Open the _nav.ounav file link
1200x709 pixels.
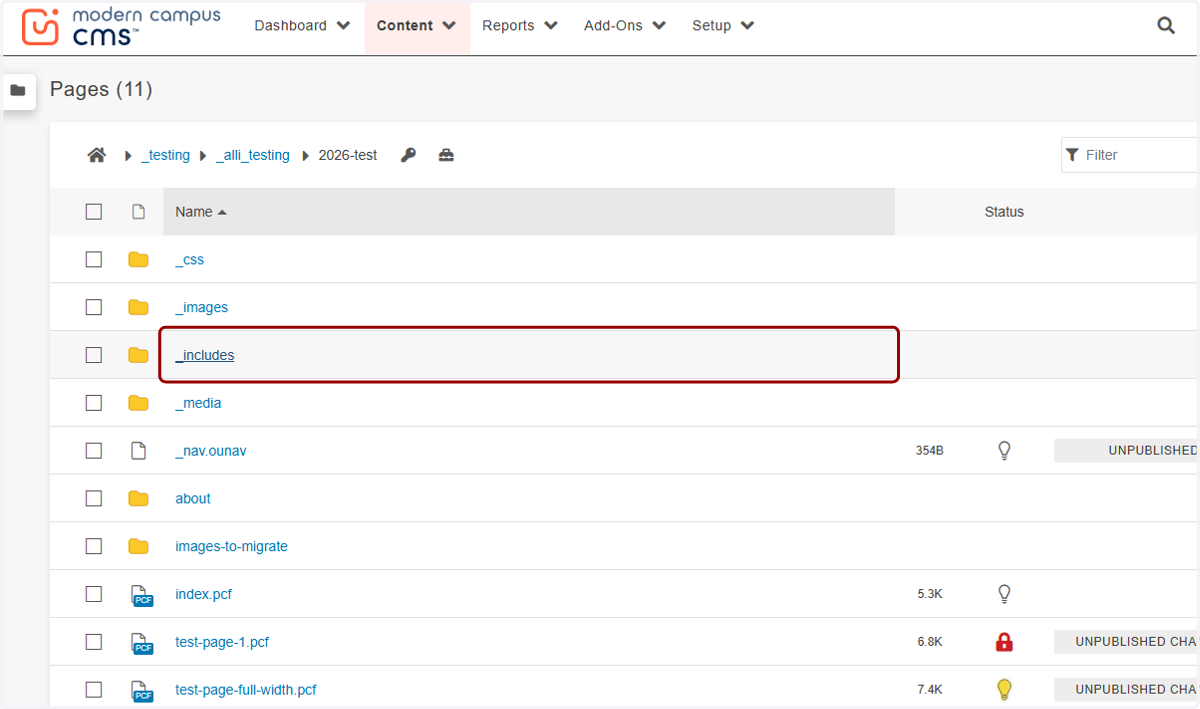(x=210, y=451)
